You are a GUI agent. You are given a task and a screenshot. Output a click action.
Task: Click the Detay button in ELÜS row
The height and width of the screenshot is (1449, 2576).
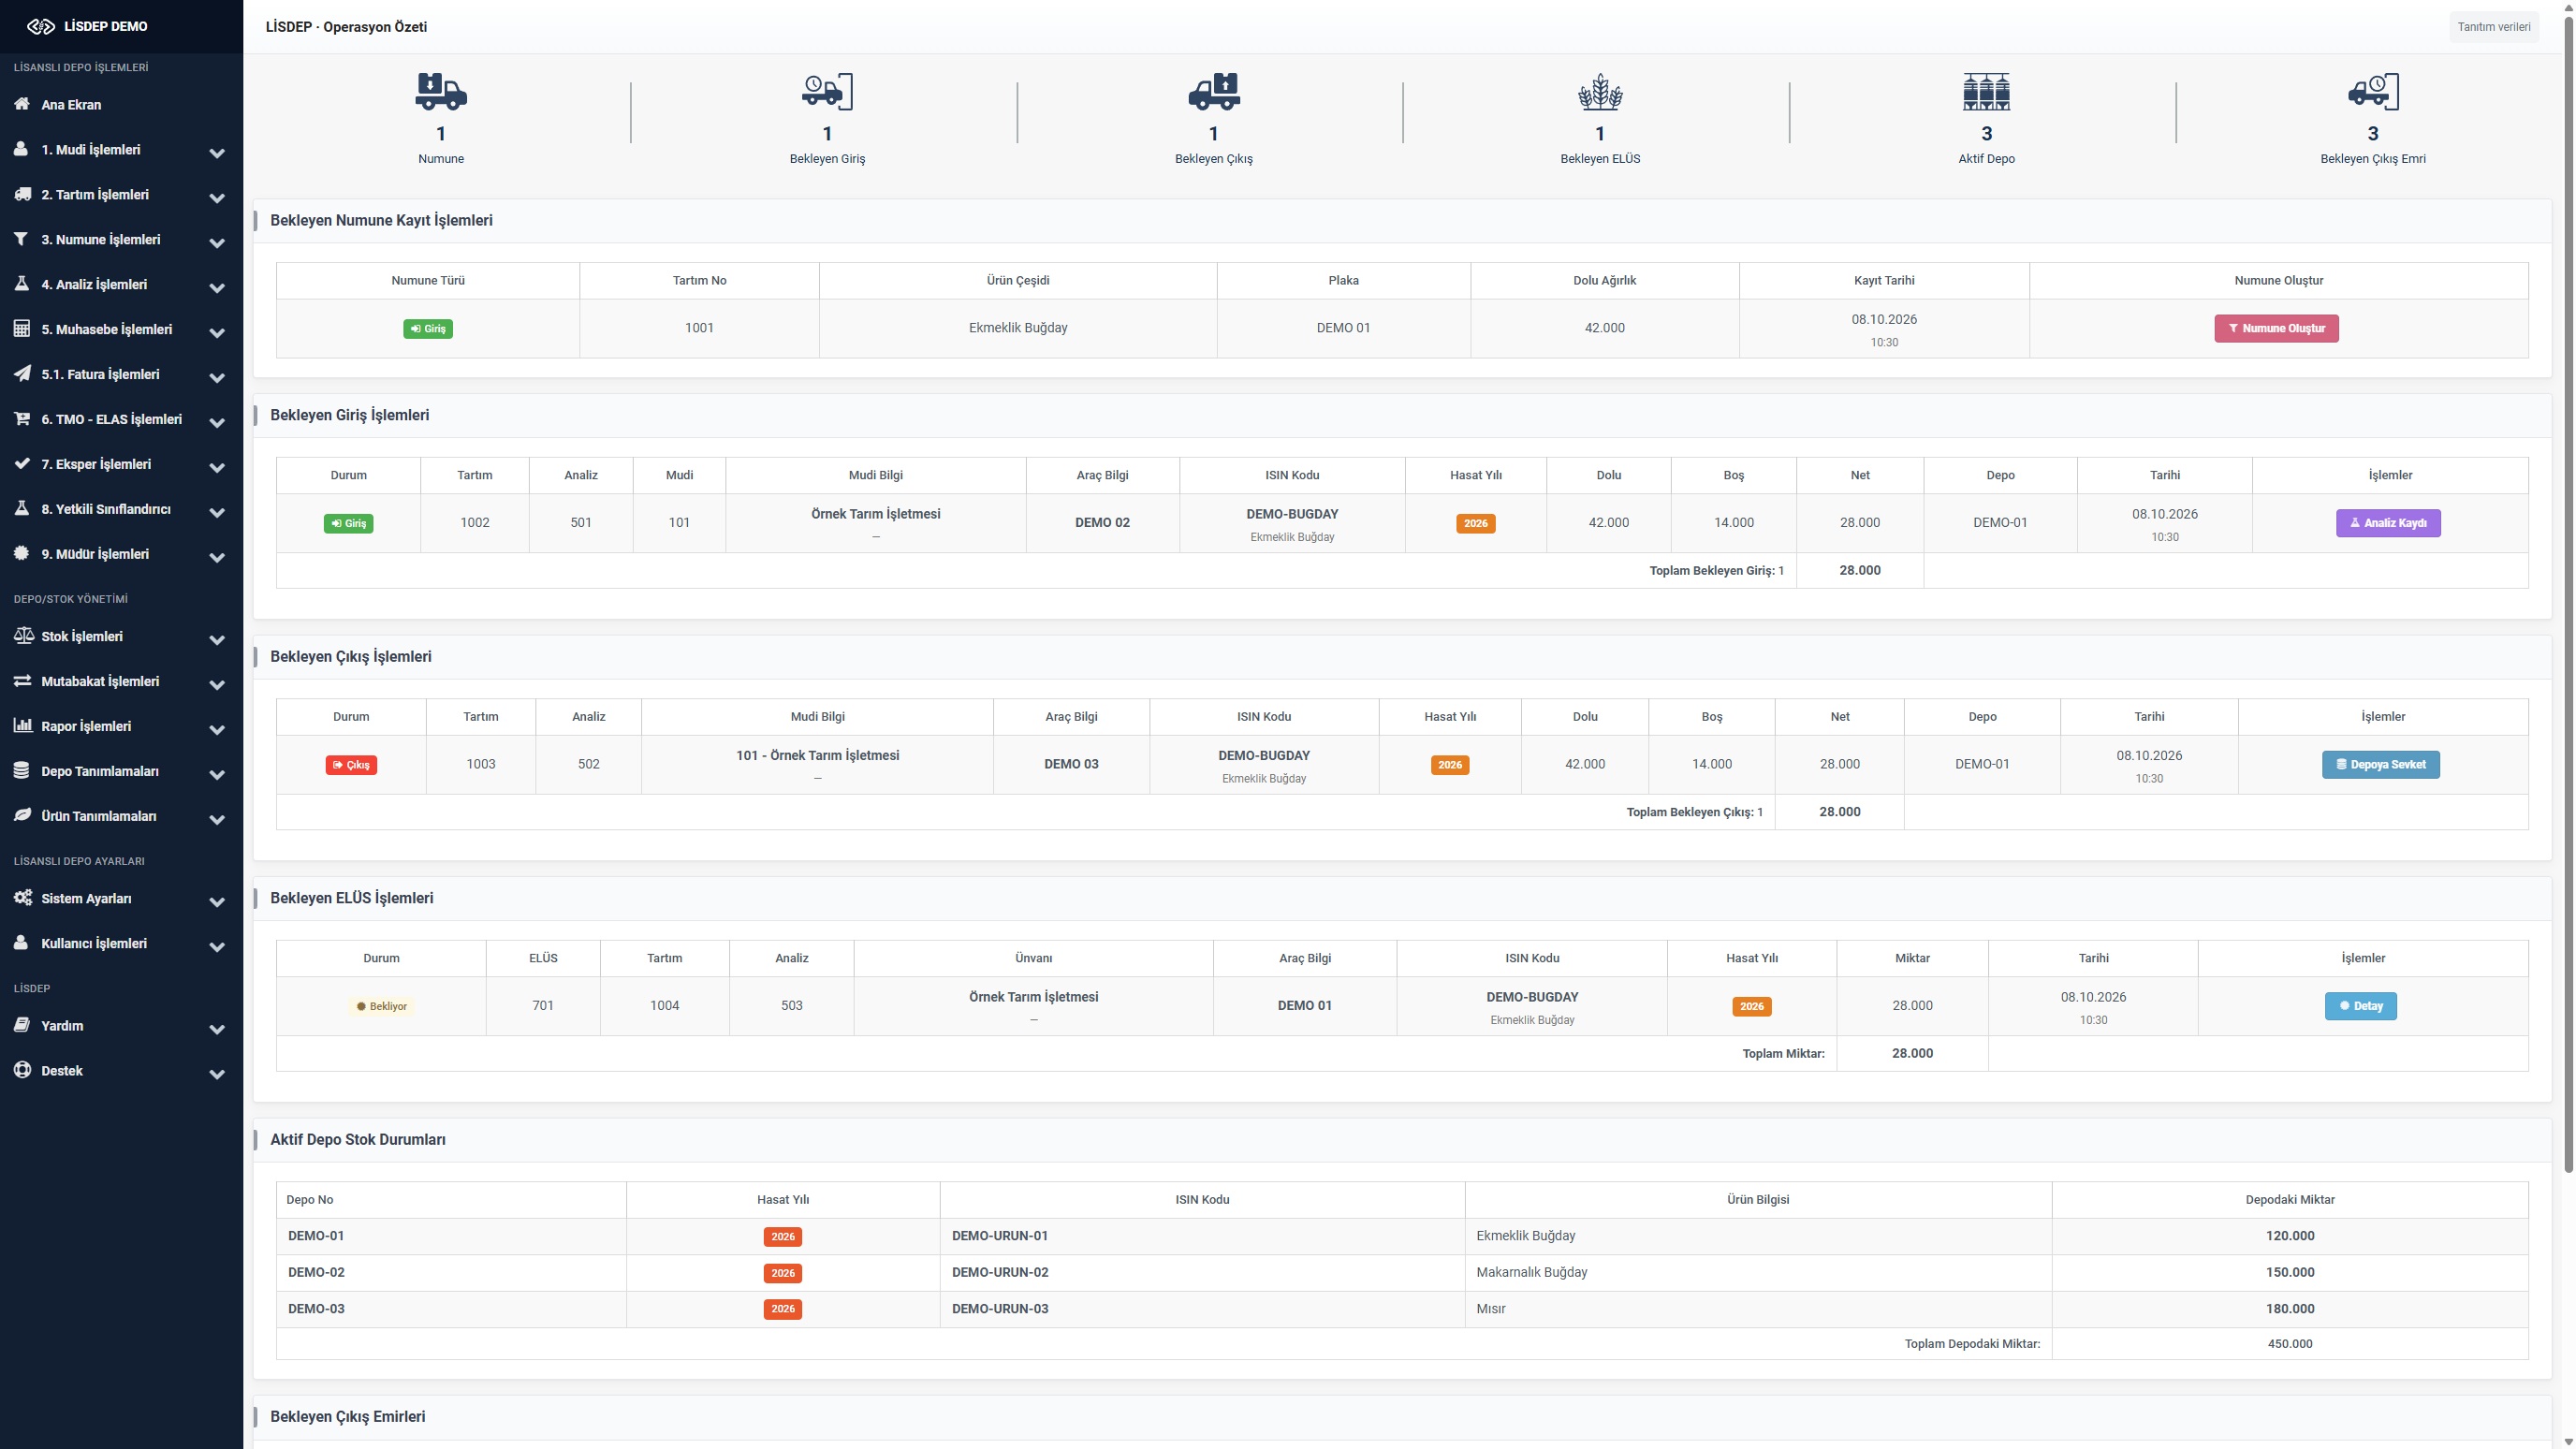tap(2360, 1006)
